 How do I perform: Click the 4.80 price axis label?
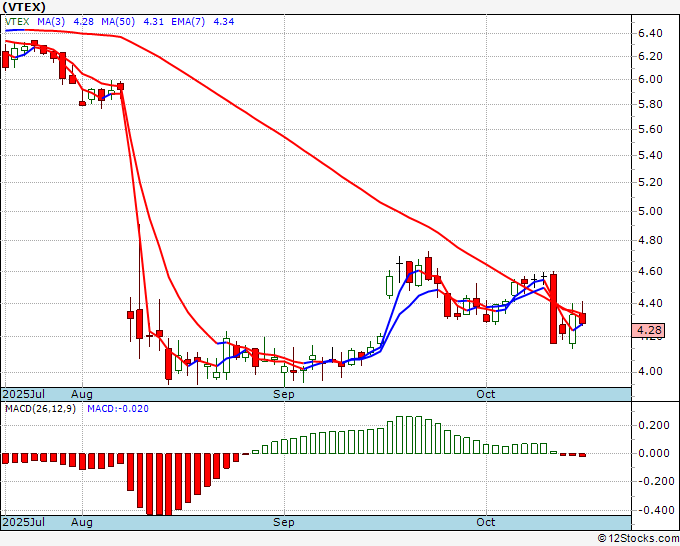pyautogui.click(x=651, y=240)
